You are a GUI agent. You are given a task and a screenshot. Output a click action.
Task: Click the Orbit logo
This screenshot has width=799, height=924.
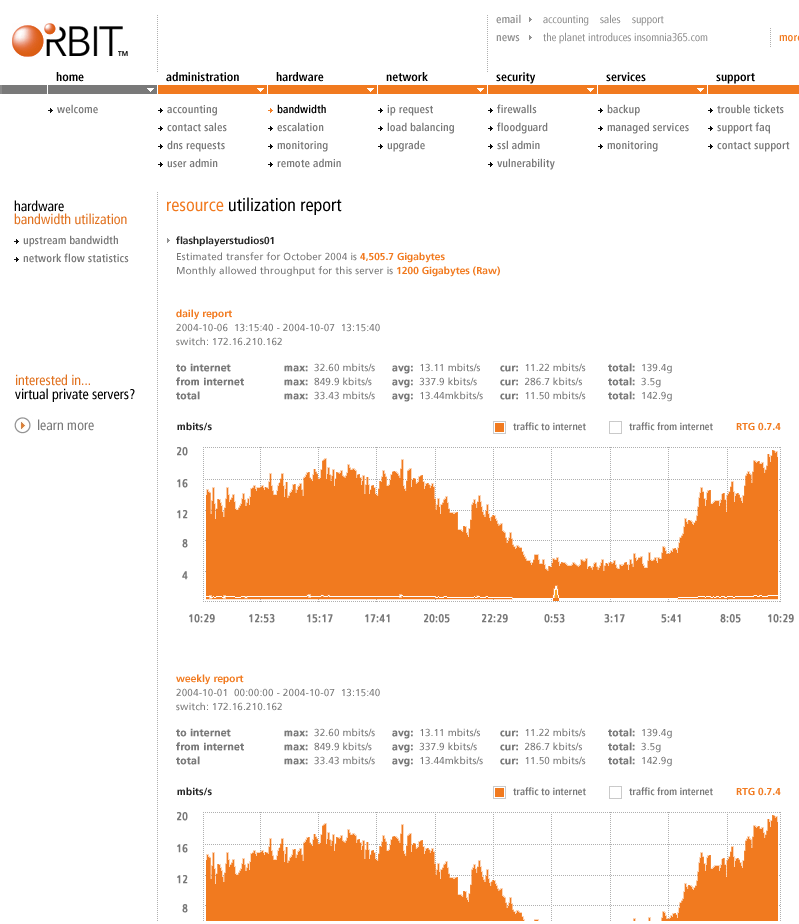pos(70,41)
